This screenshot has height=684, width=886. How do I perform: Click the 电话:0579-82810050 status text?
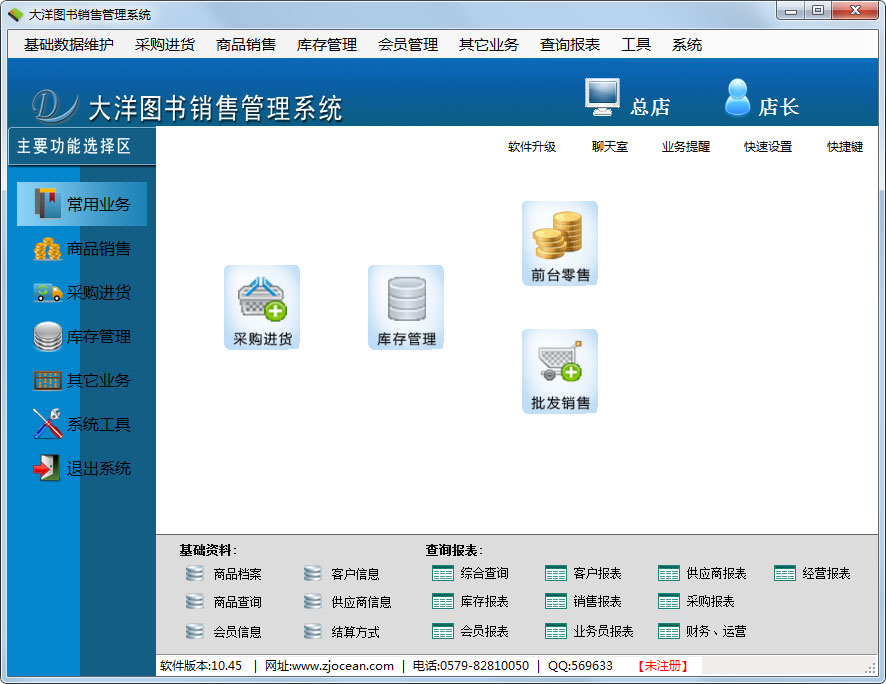pyautogui.click(x=471, y=666)
